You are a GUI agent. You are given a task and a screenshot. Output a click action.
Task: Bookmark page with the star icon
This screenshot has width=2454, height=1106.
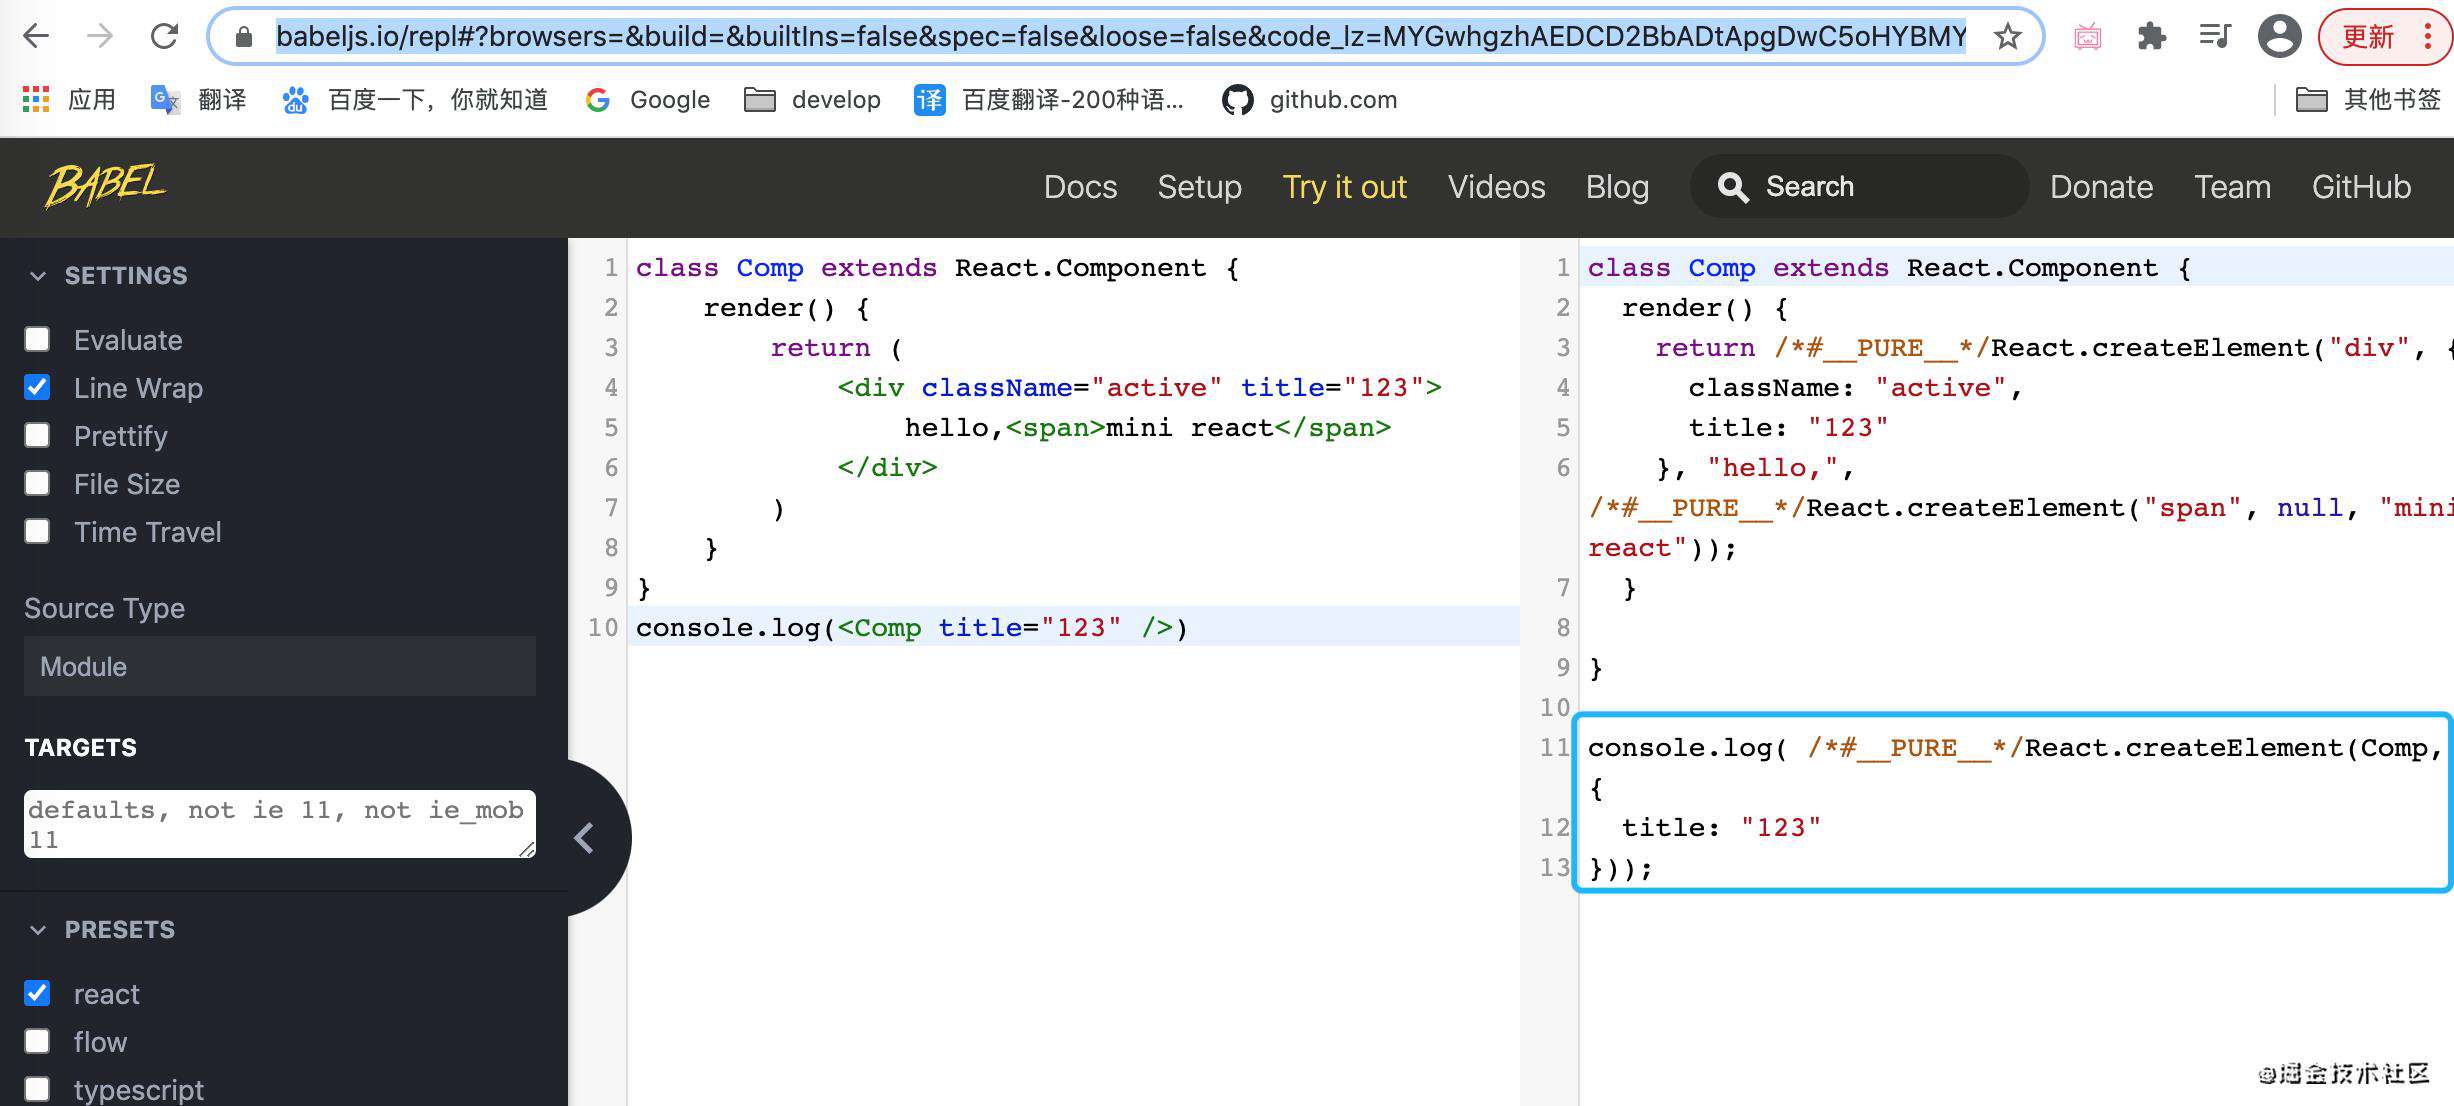(x=2007, y=37)
